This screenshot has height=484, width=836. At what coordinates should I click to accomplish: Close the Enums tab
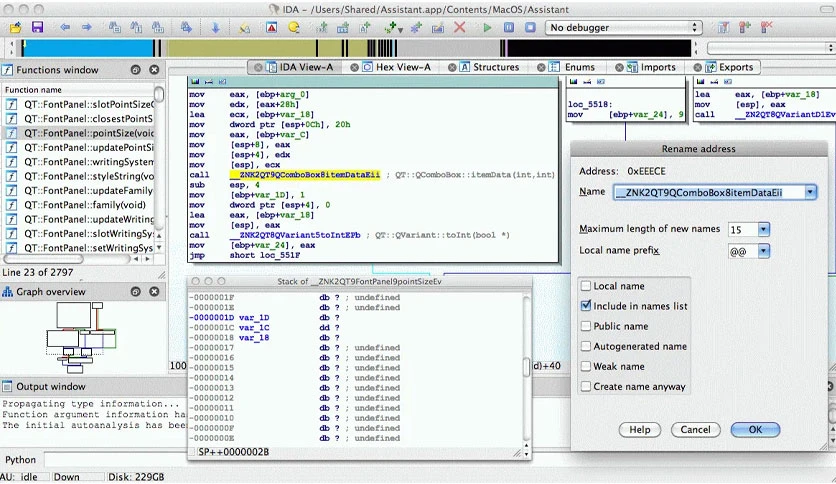point(541,67)
